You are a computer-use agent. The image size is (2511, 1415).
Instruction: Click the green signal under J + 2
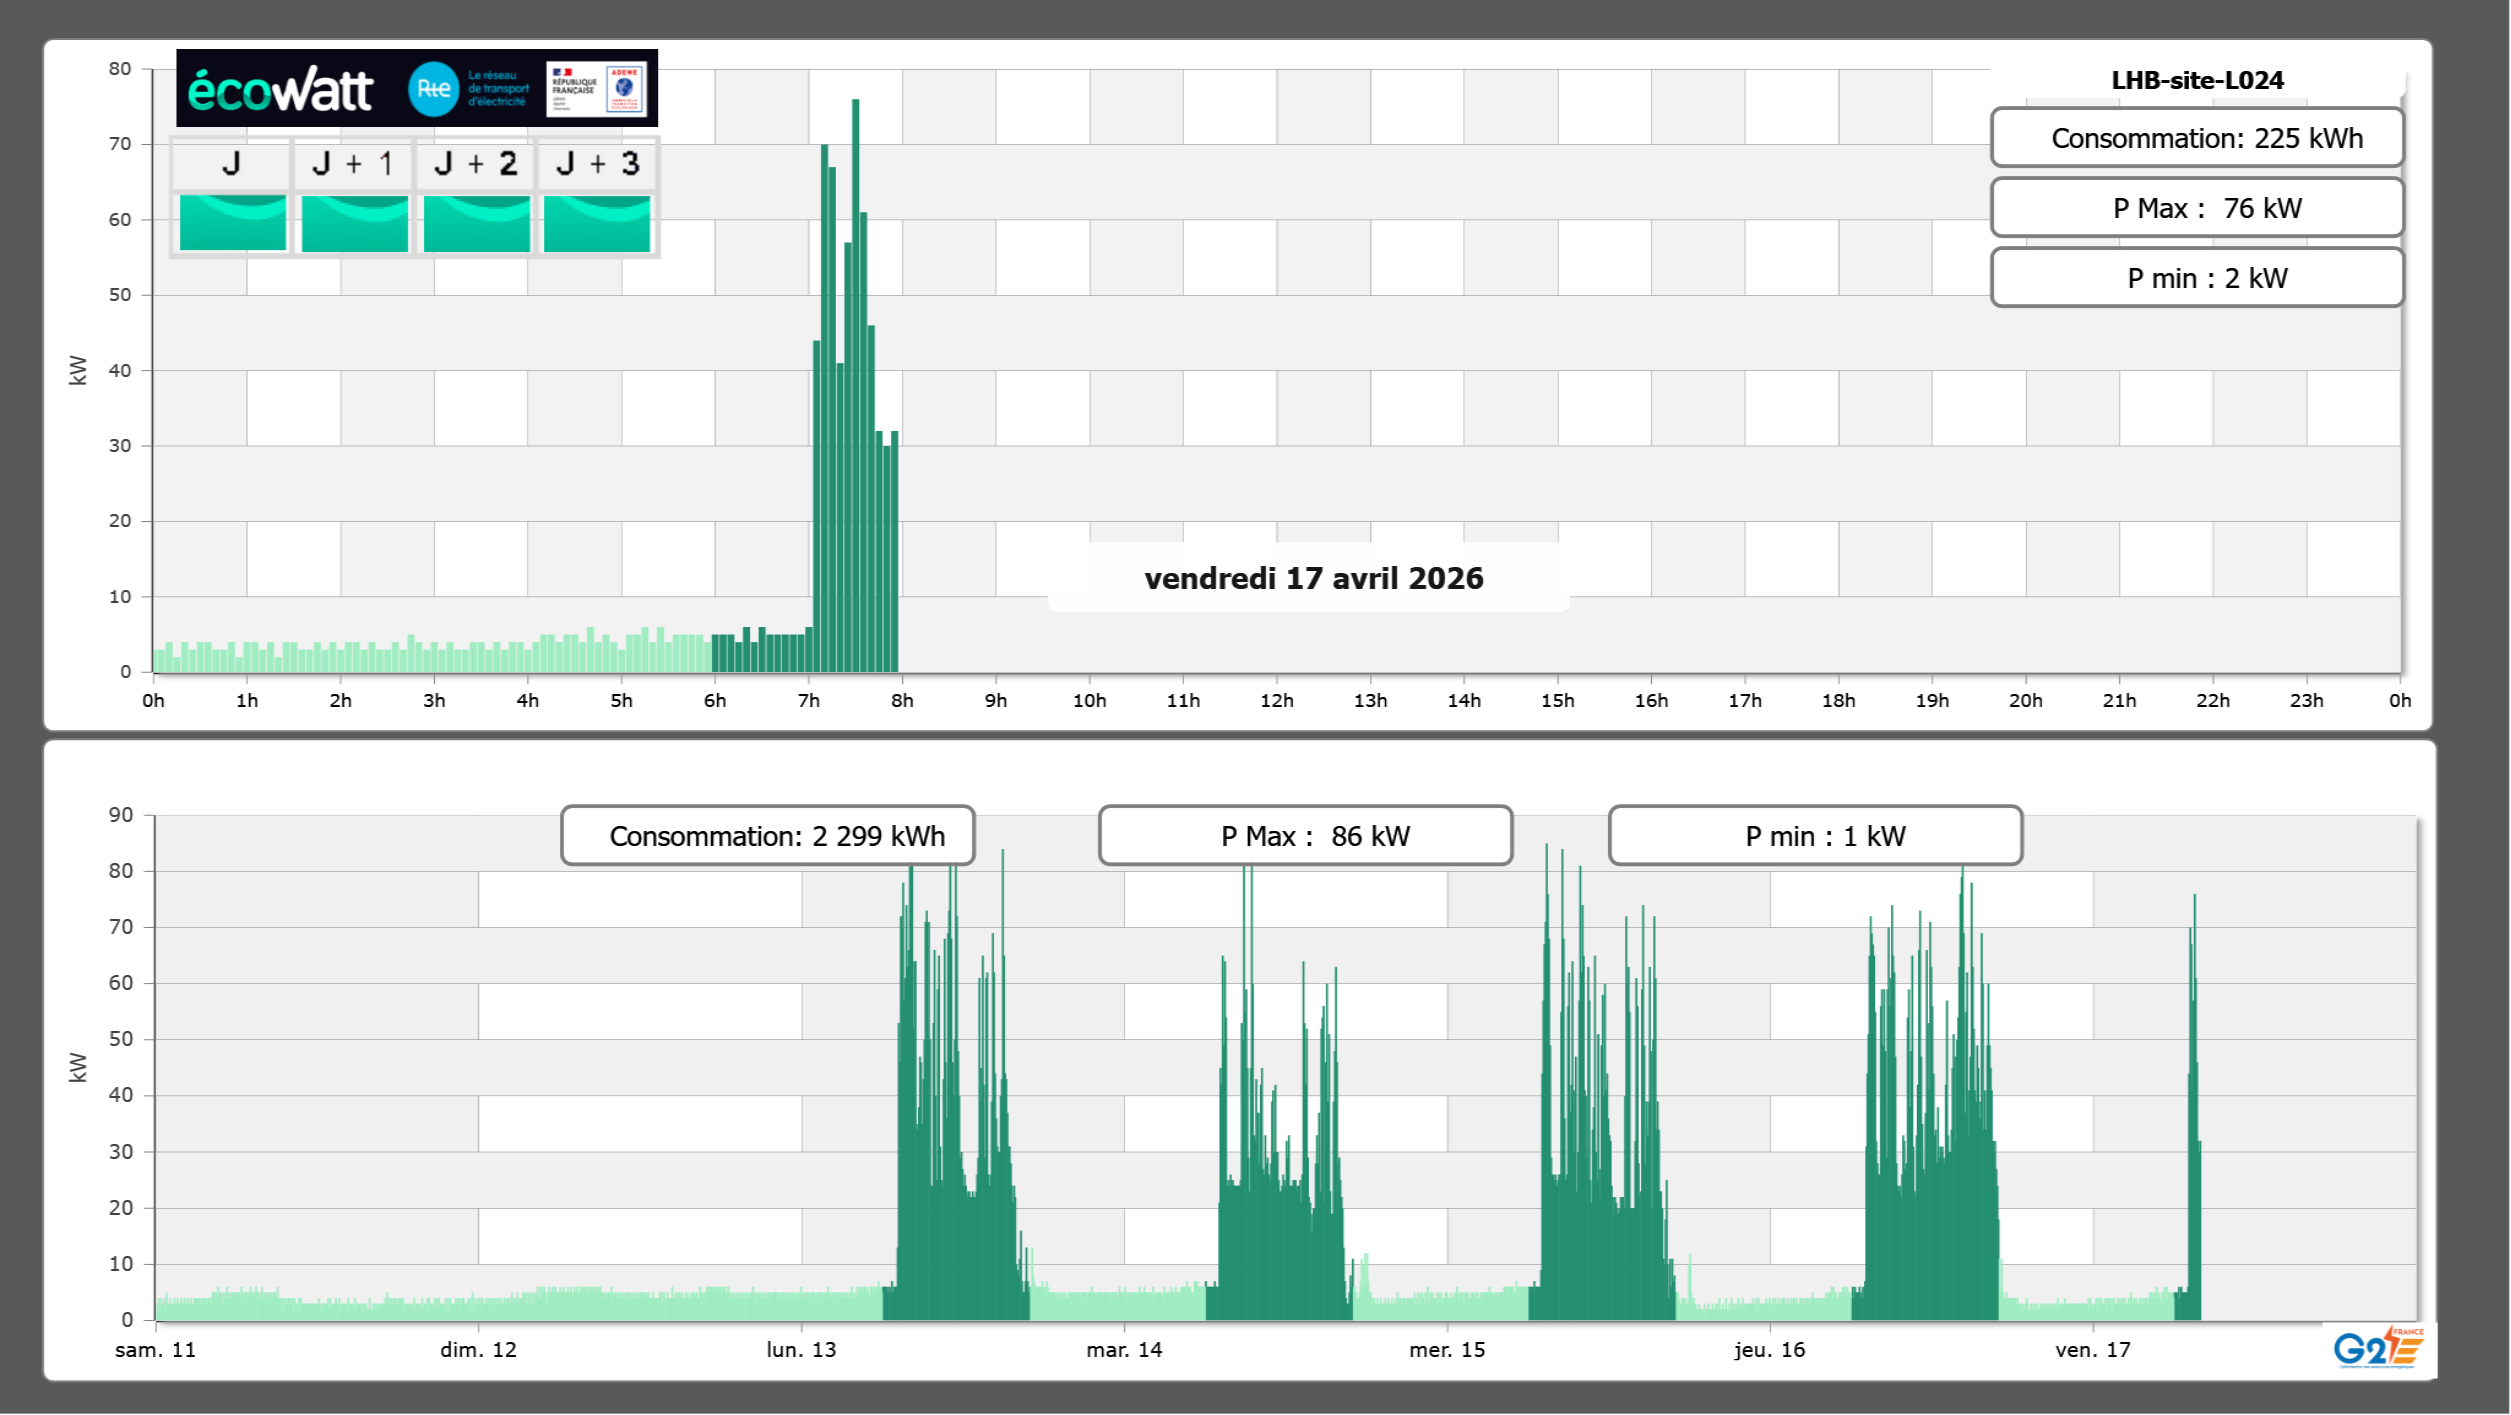[476, 223]
